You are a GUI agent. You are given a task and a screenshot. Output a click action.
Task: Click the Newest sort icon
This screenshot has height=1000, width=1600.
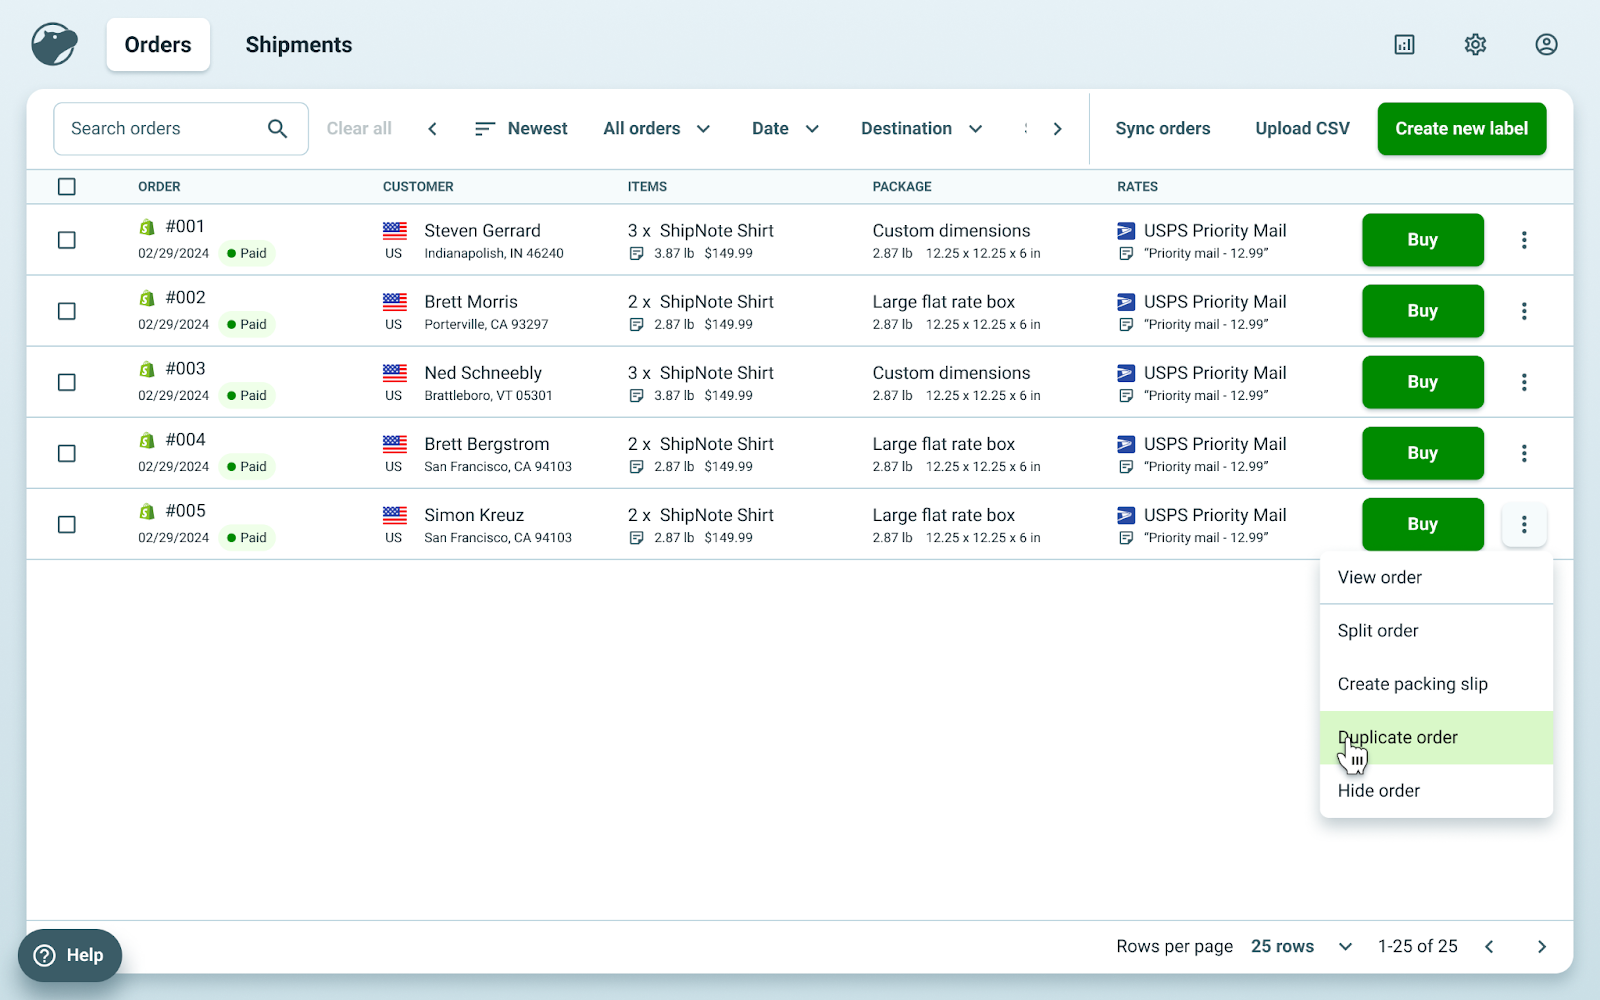tap(485, 128)
